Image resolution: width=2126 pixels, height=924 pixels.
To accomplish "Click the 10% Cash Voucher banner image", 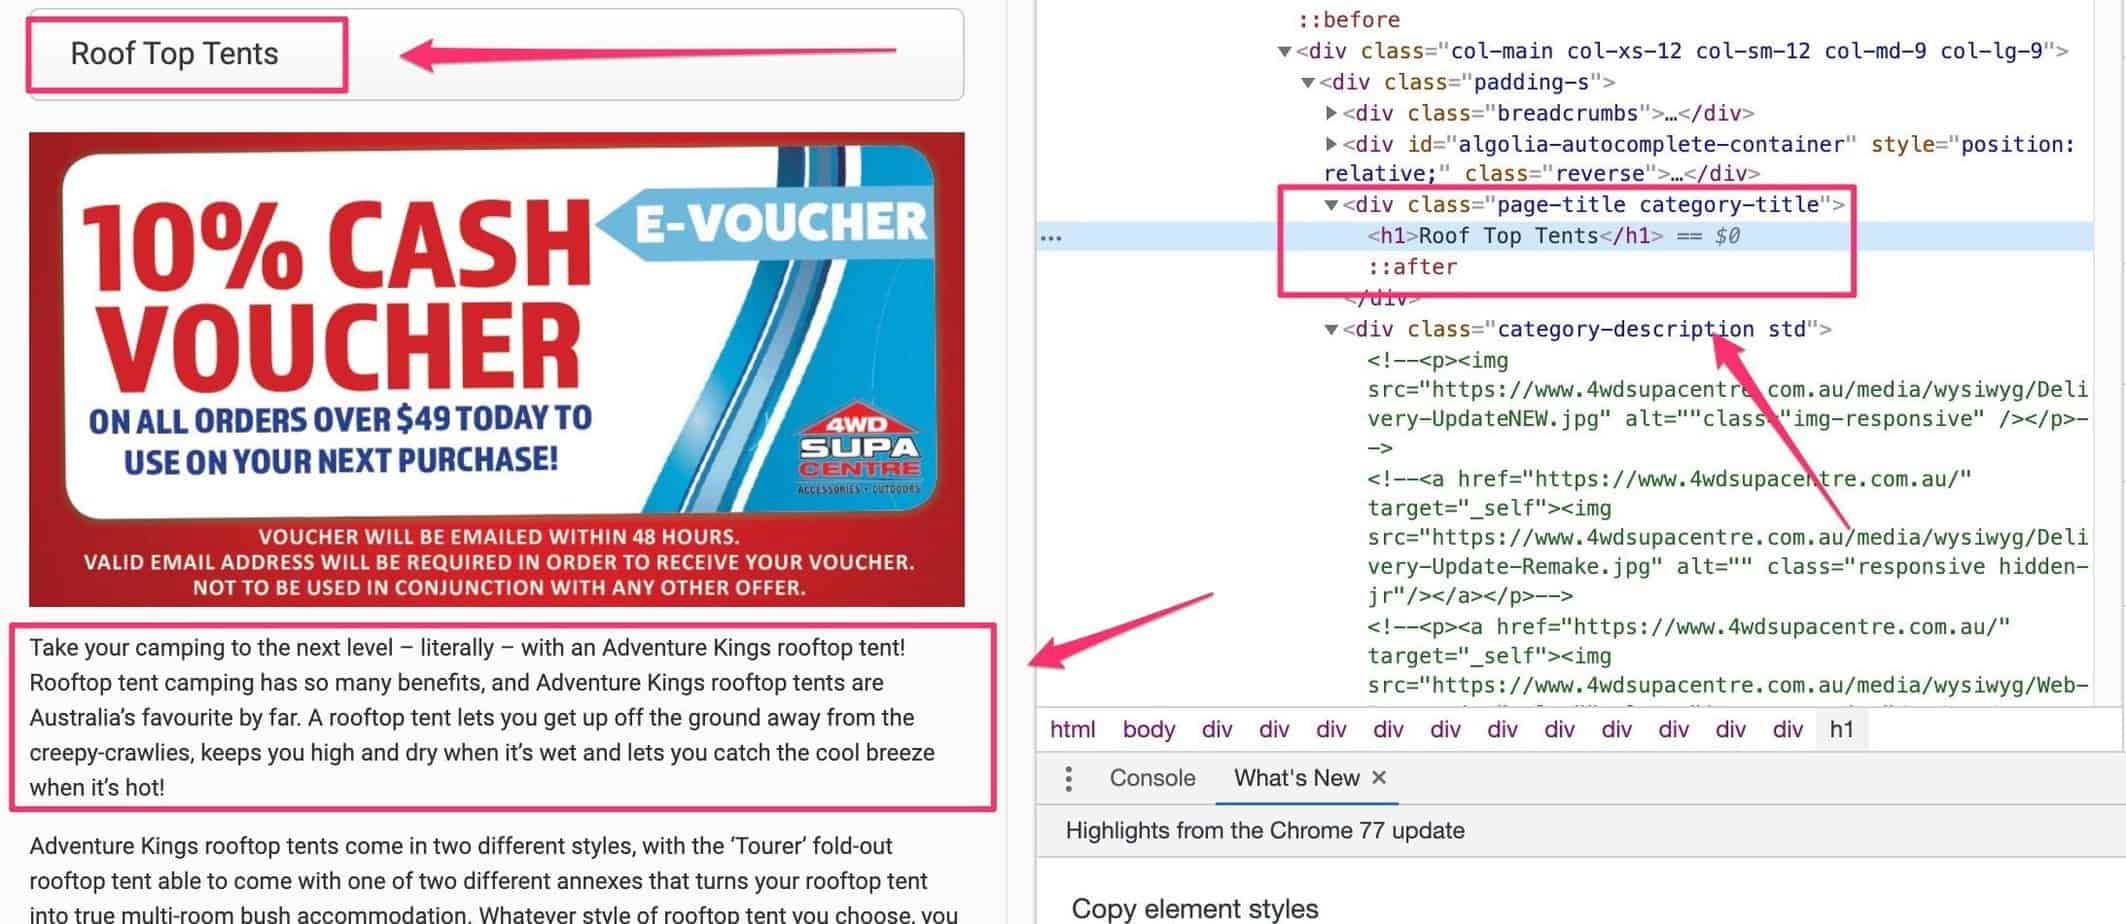I will pos(497,369).
